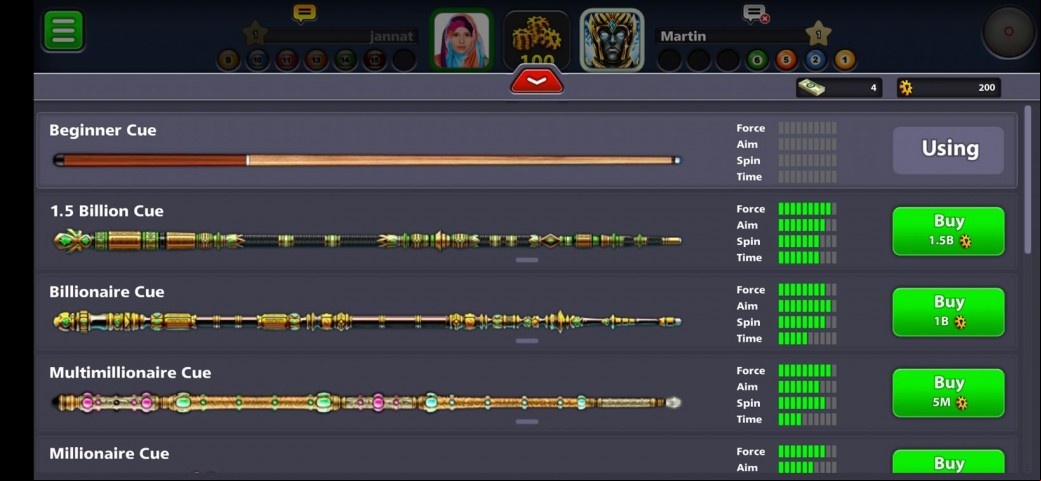Click 1.5 Billion Cue's Force bar
Screen dimensions: 1041x481
(x=807, y=209)
